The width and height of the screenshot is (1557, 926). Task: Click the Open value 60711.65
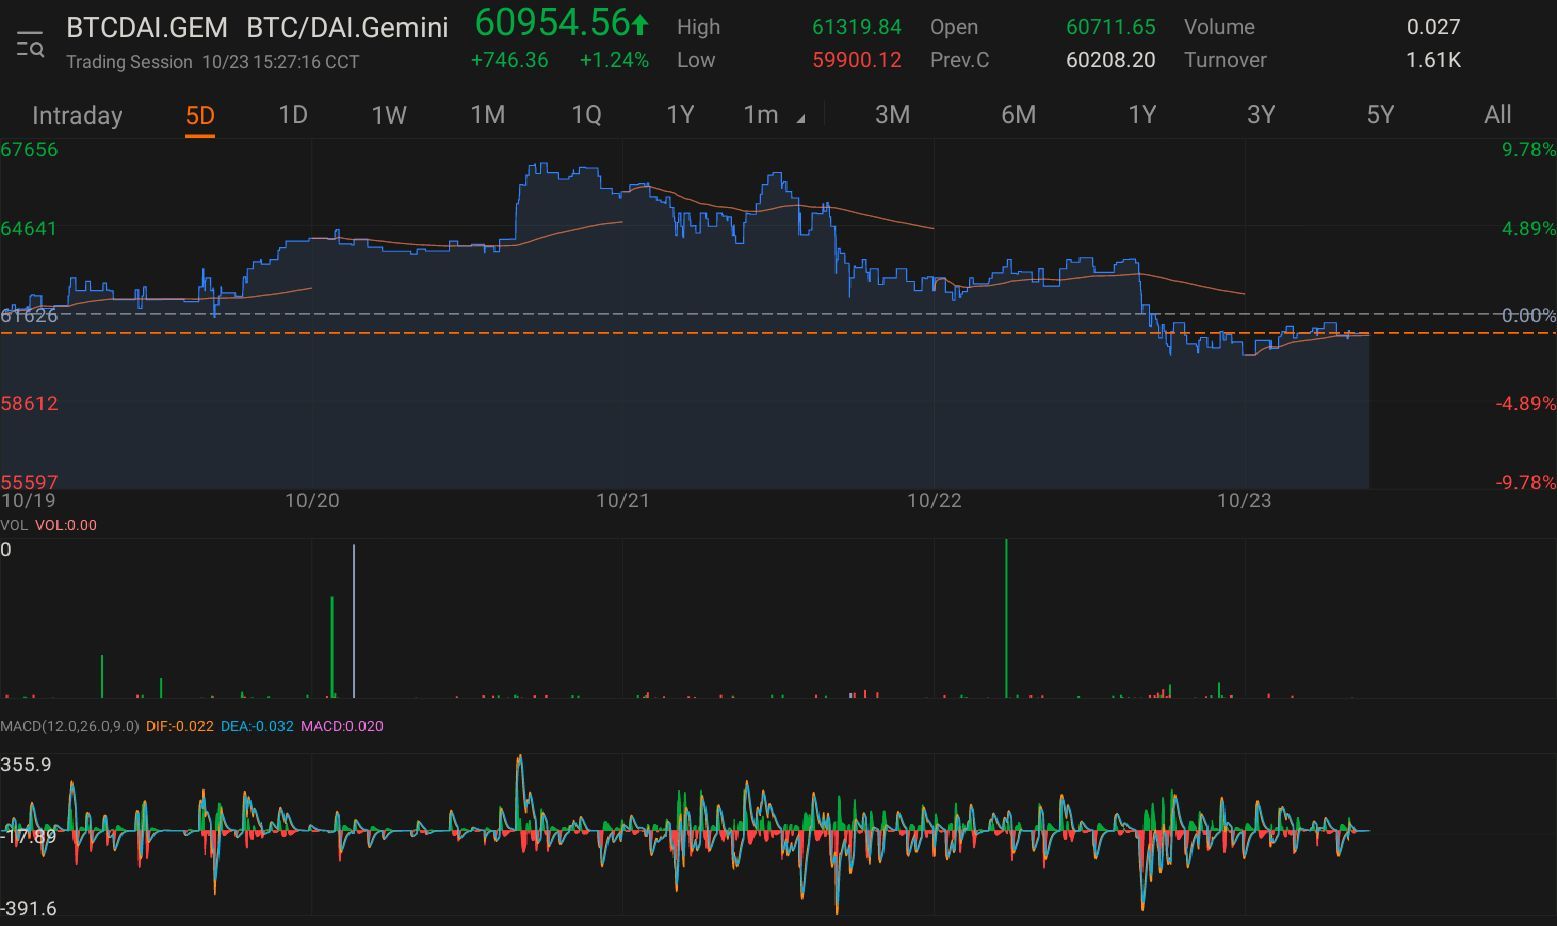(x=1110, y=27)
